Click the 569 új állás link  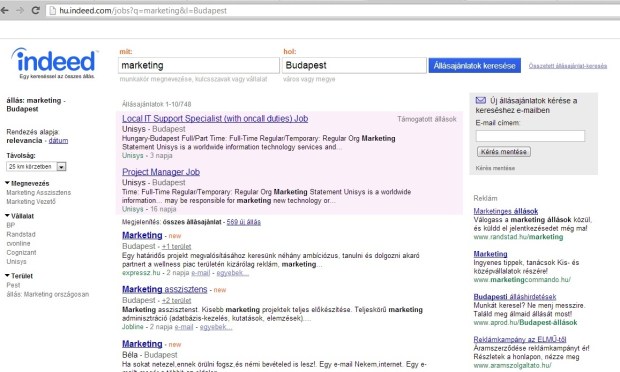244,222
